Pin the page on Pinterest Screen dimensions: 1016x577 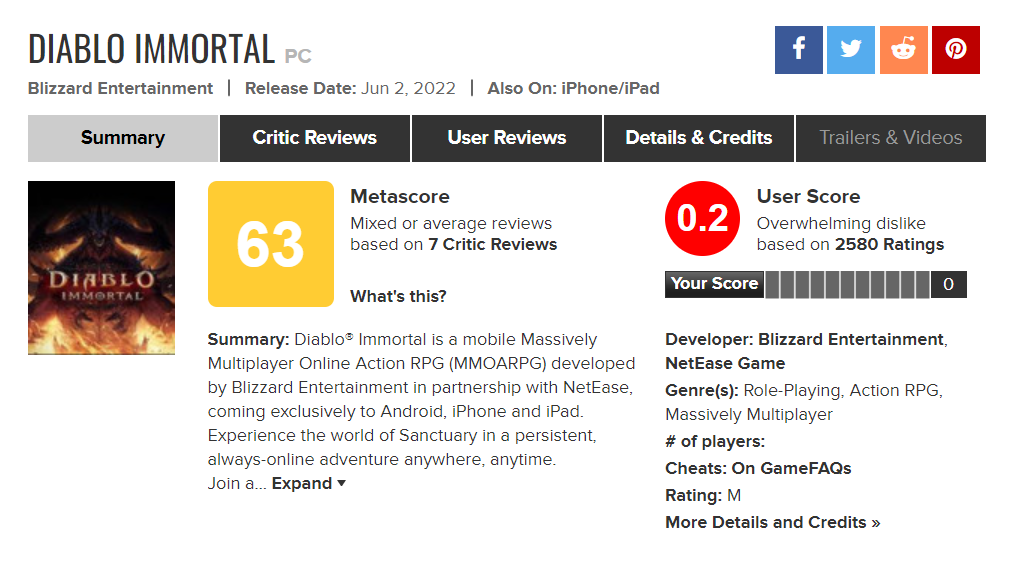point(955,50)
